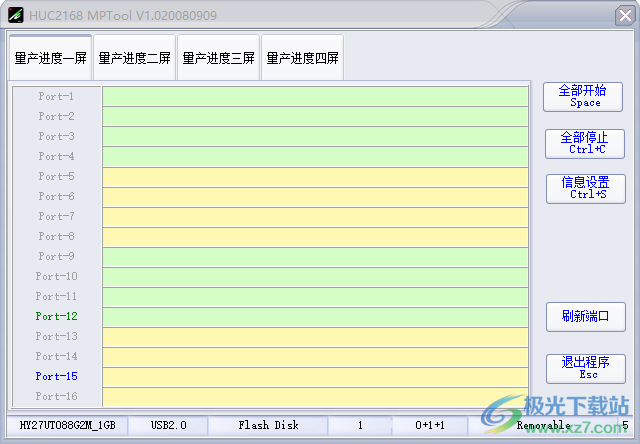Select the Port-3 label
Screen dimensions: 640x444
(56, 136)
